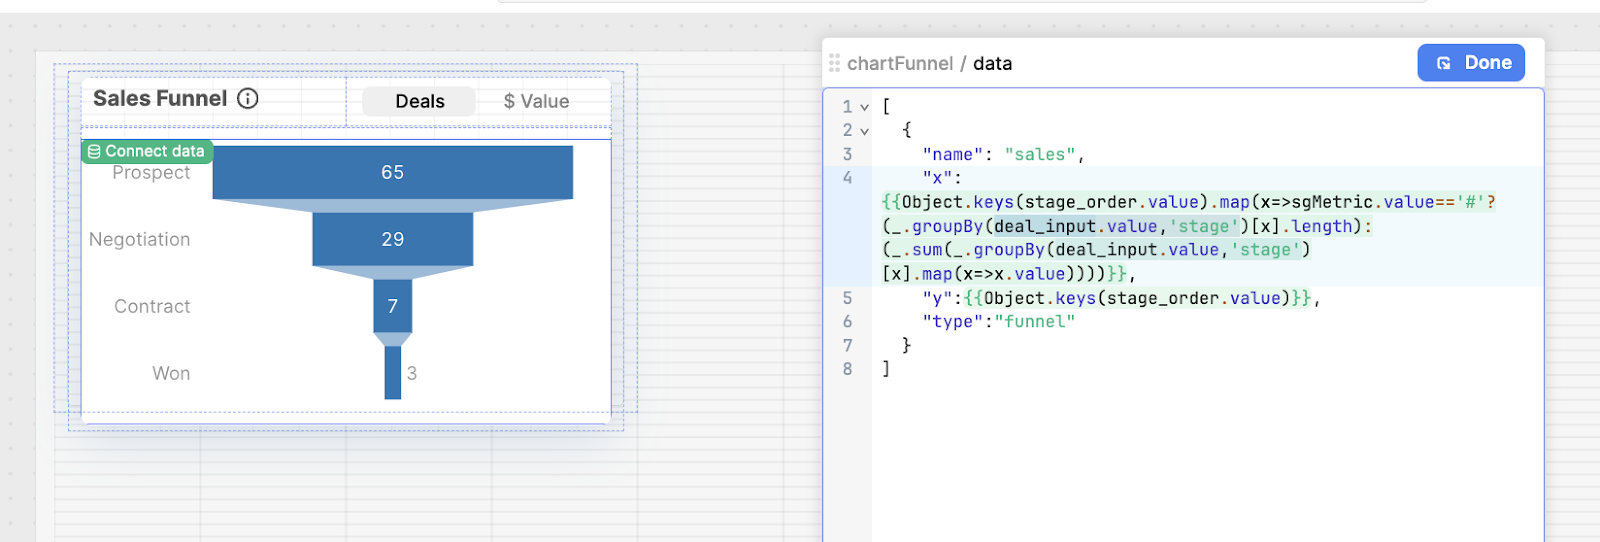Click the Sales Funnel title text
This screenshot has width=1600, height=542.
point(160,98)
